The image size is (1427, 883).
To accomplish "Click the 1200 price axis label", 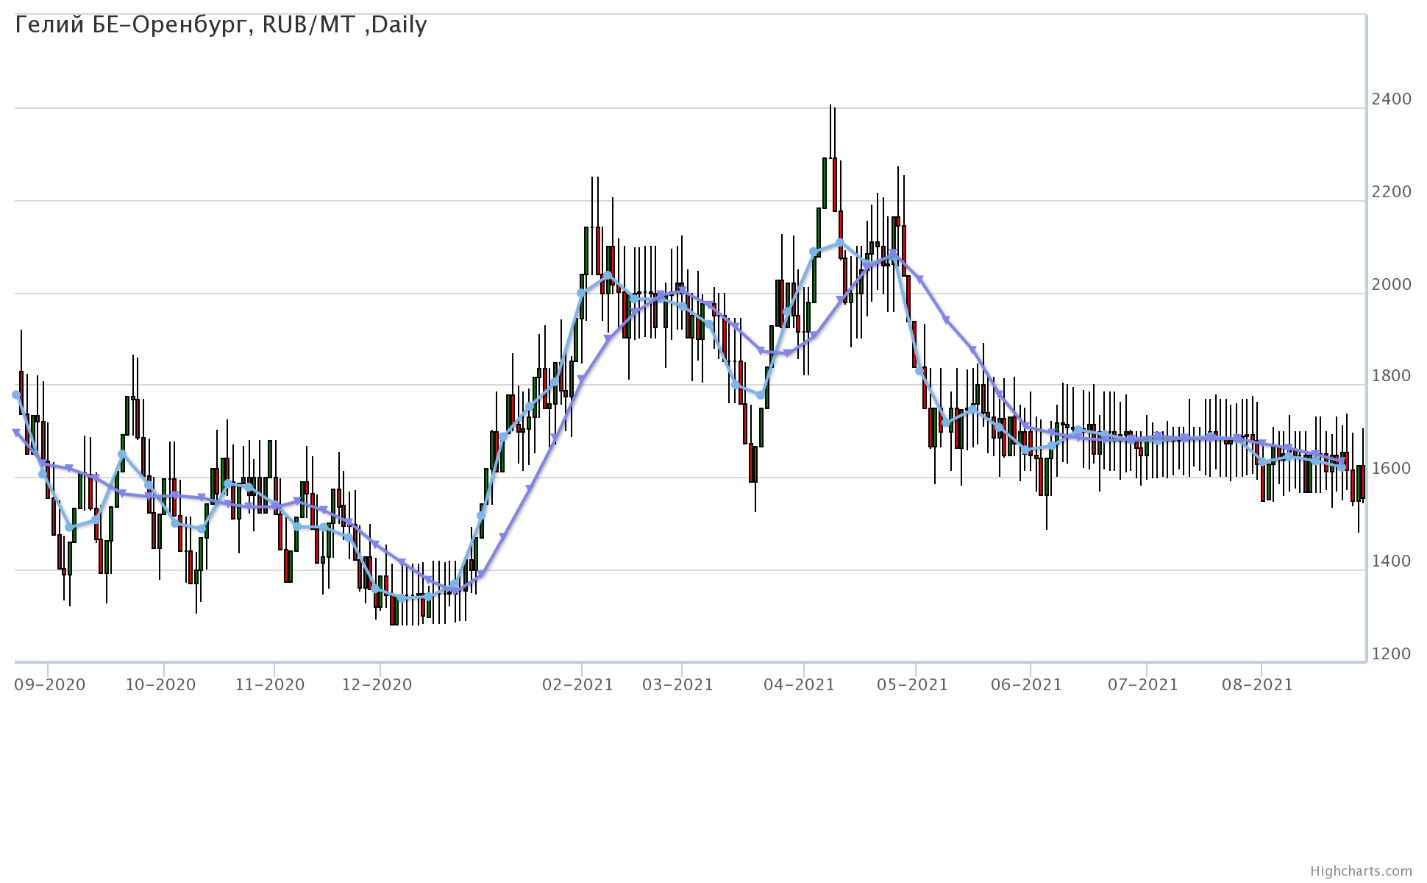I will pos(1391,654).
